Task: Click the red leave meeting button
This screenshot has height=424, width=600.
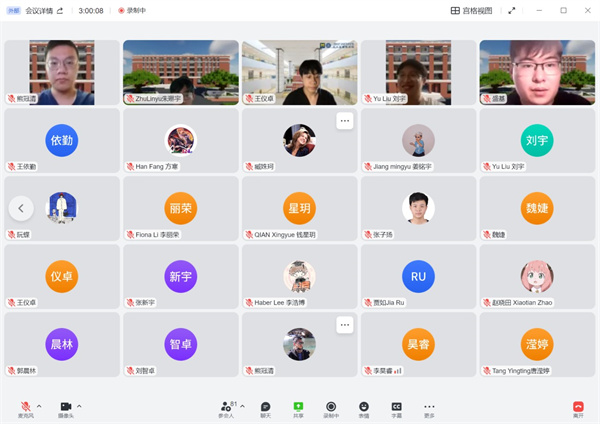Action: click(x=578, y=407)
